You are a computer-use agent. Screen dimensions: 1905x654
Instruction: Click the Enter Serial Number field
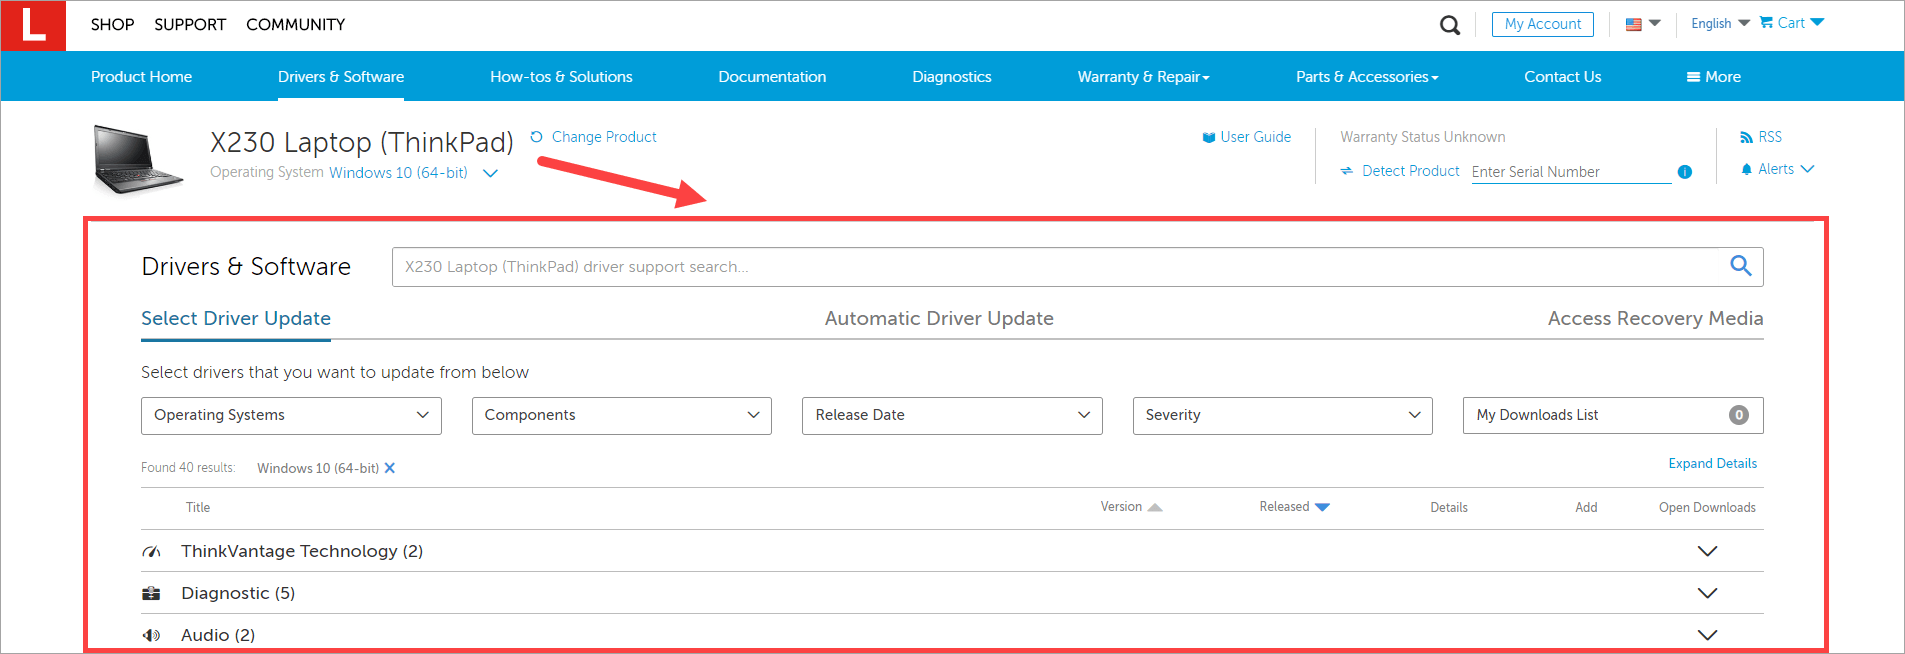tap(1571, 172)
